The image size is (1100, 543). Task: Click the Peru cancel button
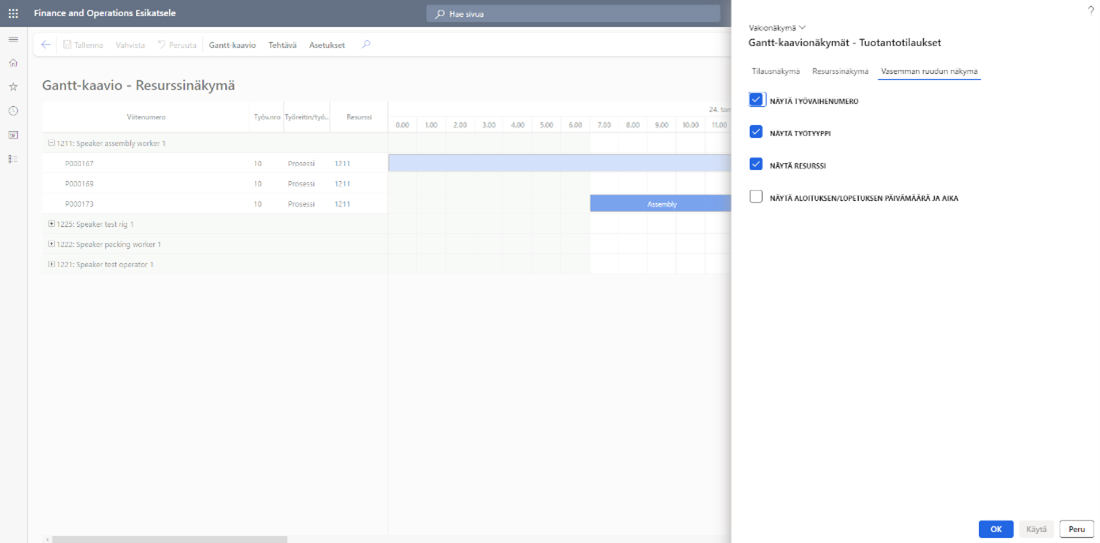click(1076, 529)
